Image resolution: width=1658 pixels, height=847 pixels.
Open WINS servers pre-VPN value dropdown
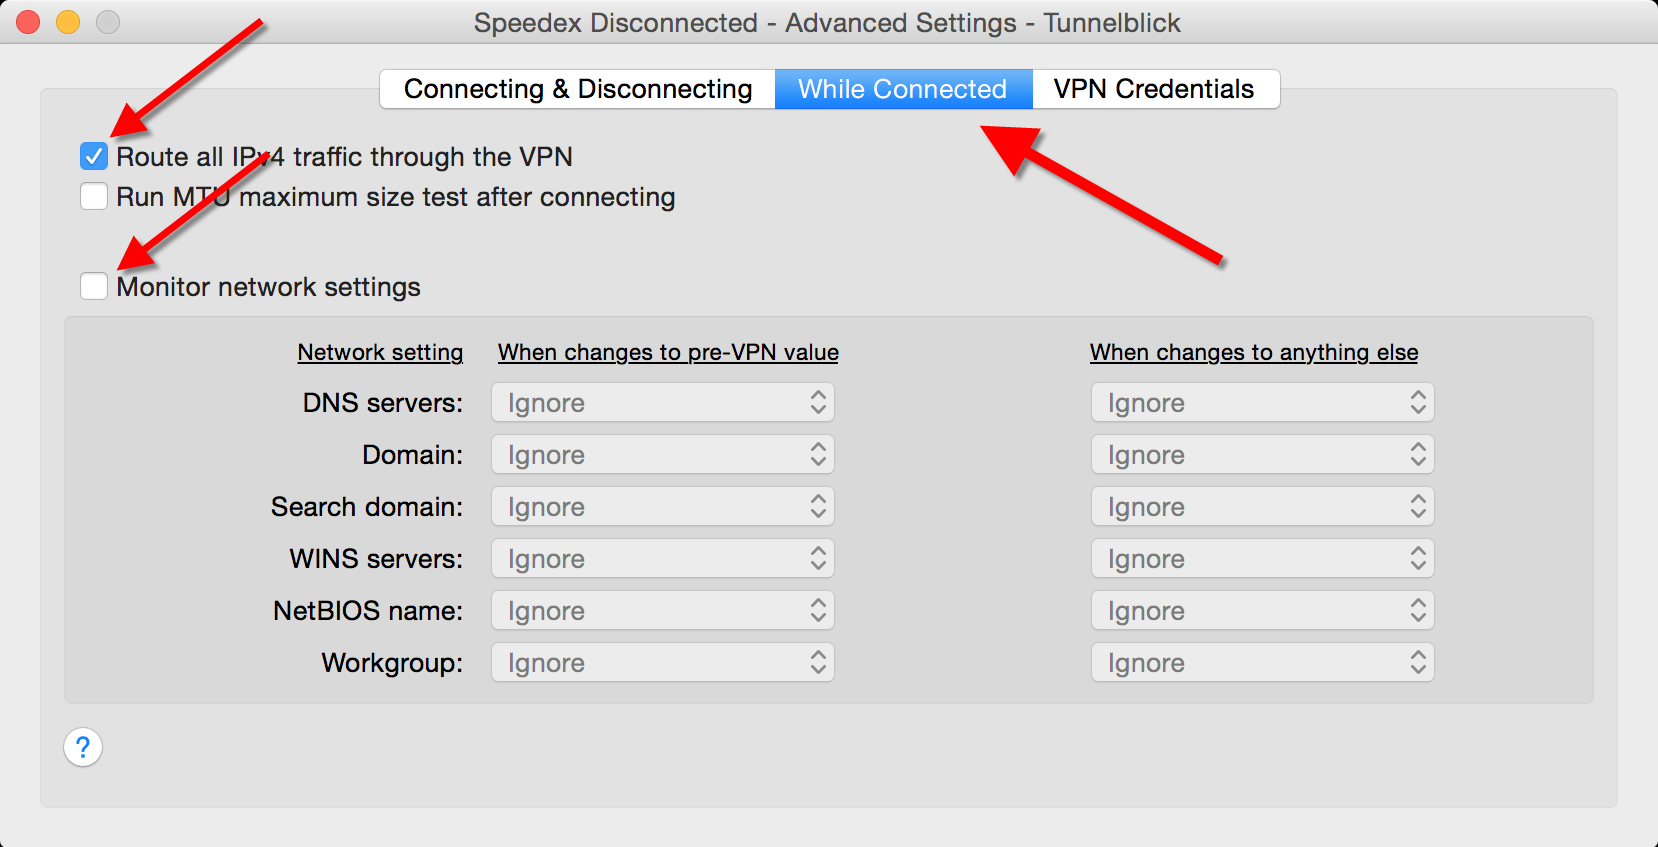662,559
